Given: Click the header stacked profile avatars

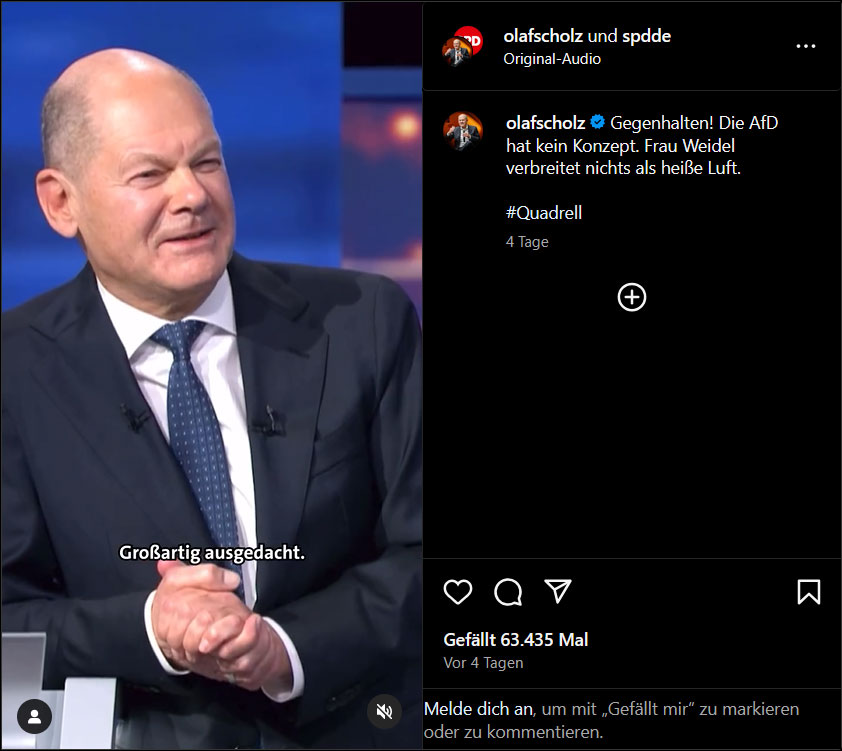Looking at the screenshot, I should 462,46.
